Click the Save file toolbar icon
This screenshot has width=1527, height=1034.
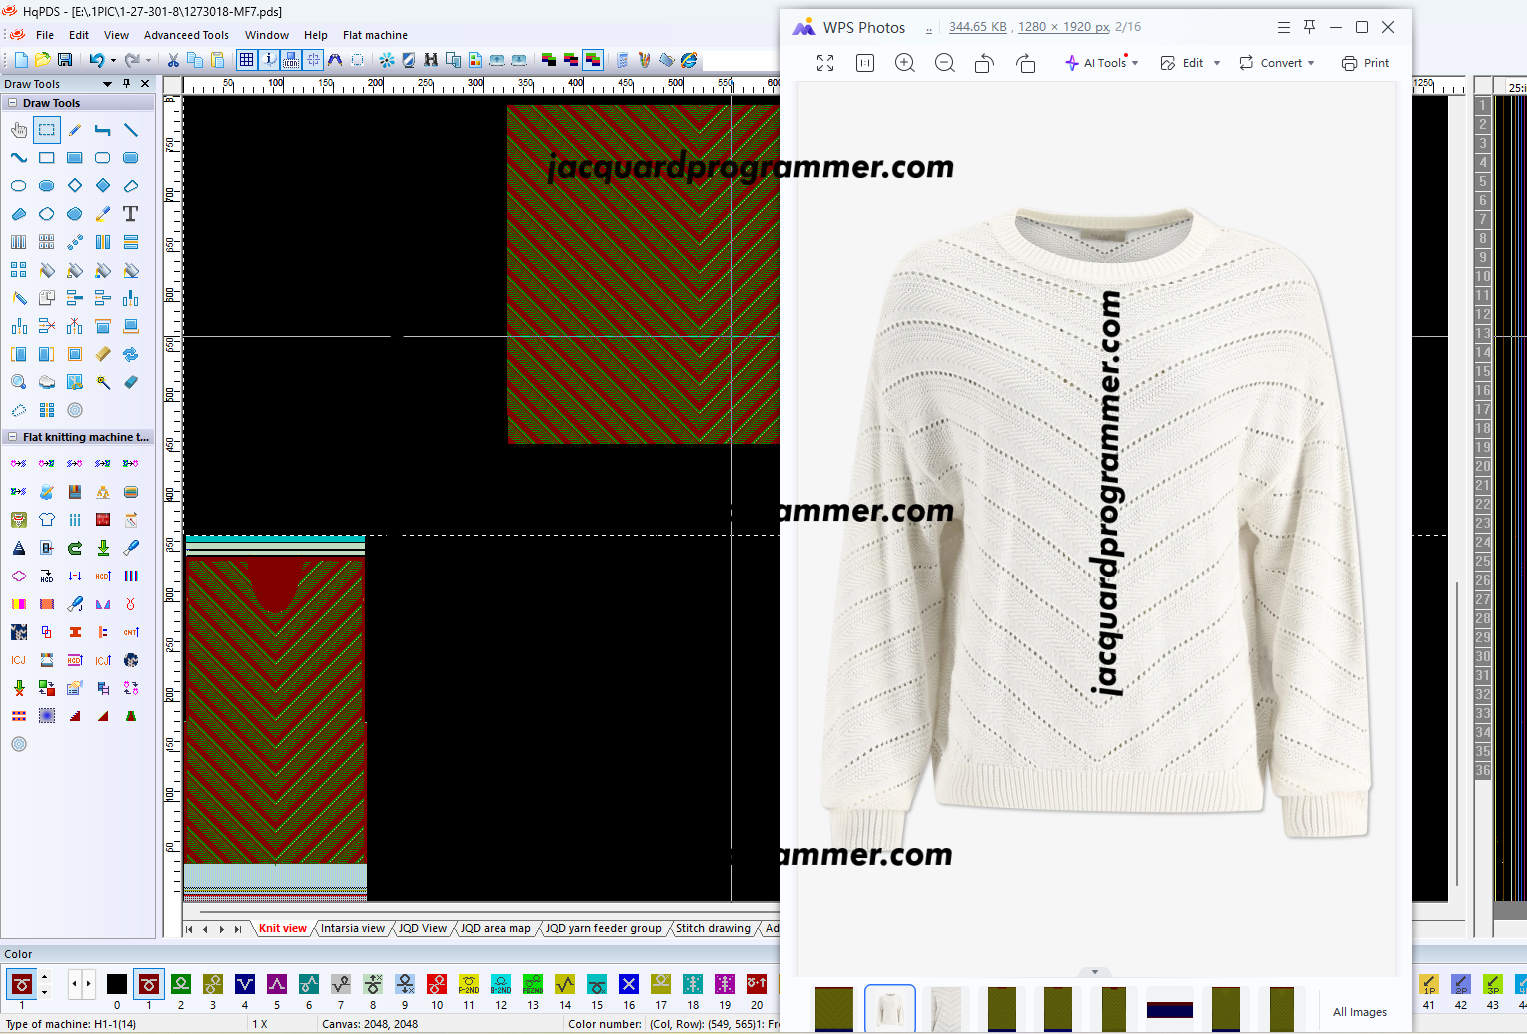pyautogui.click(x=65, y=60)
